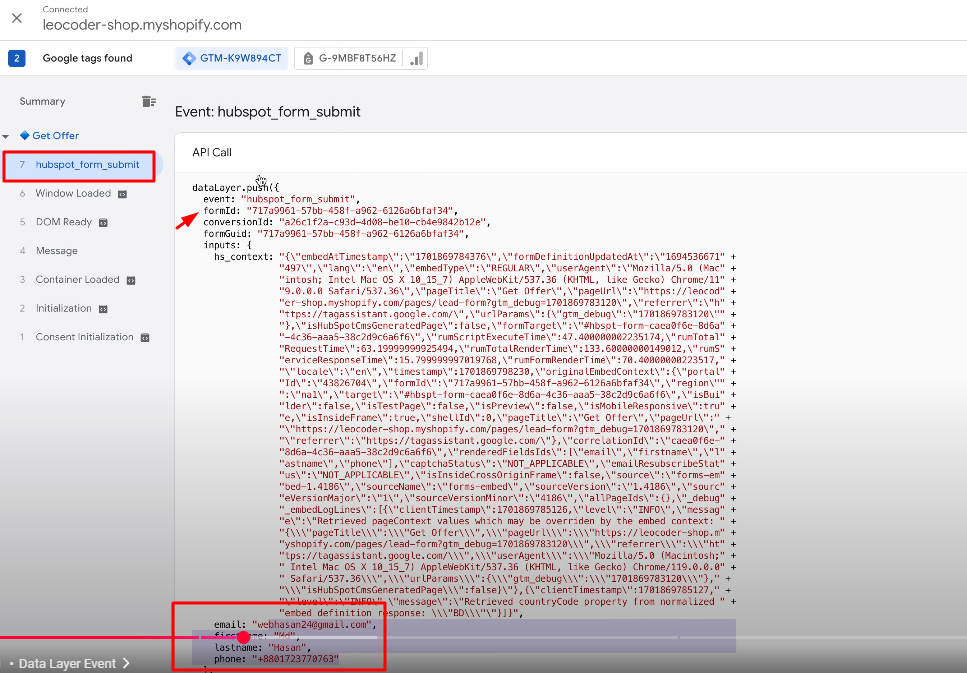This screenshot has width=967, height=673.
Task: Select the GTM-K9W894CT container tag
Action: (x=231, y=59)
